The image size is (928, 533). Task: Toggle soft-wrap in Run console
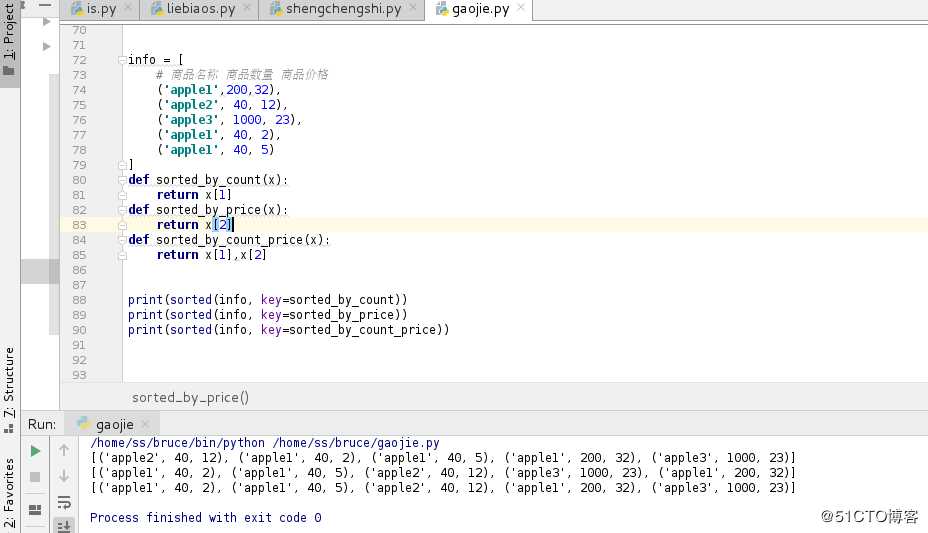tap(64, 502)
